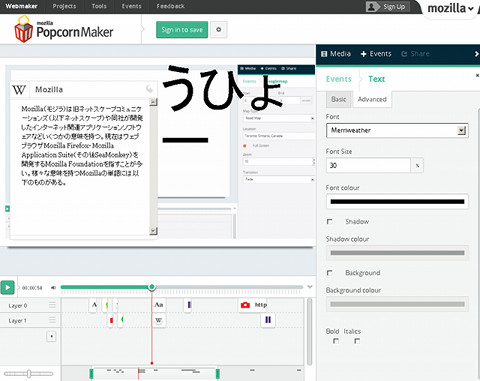The width and height of the screenshot is (480, 381).
Task: Open the Feedback menu
Action: click(170, 6)
